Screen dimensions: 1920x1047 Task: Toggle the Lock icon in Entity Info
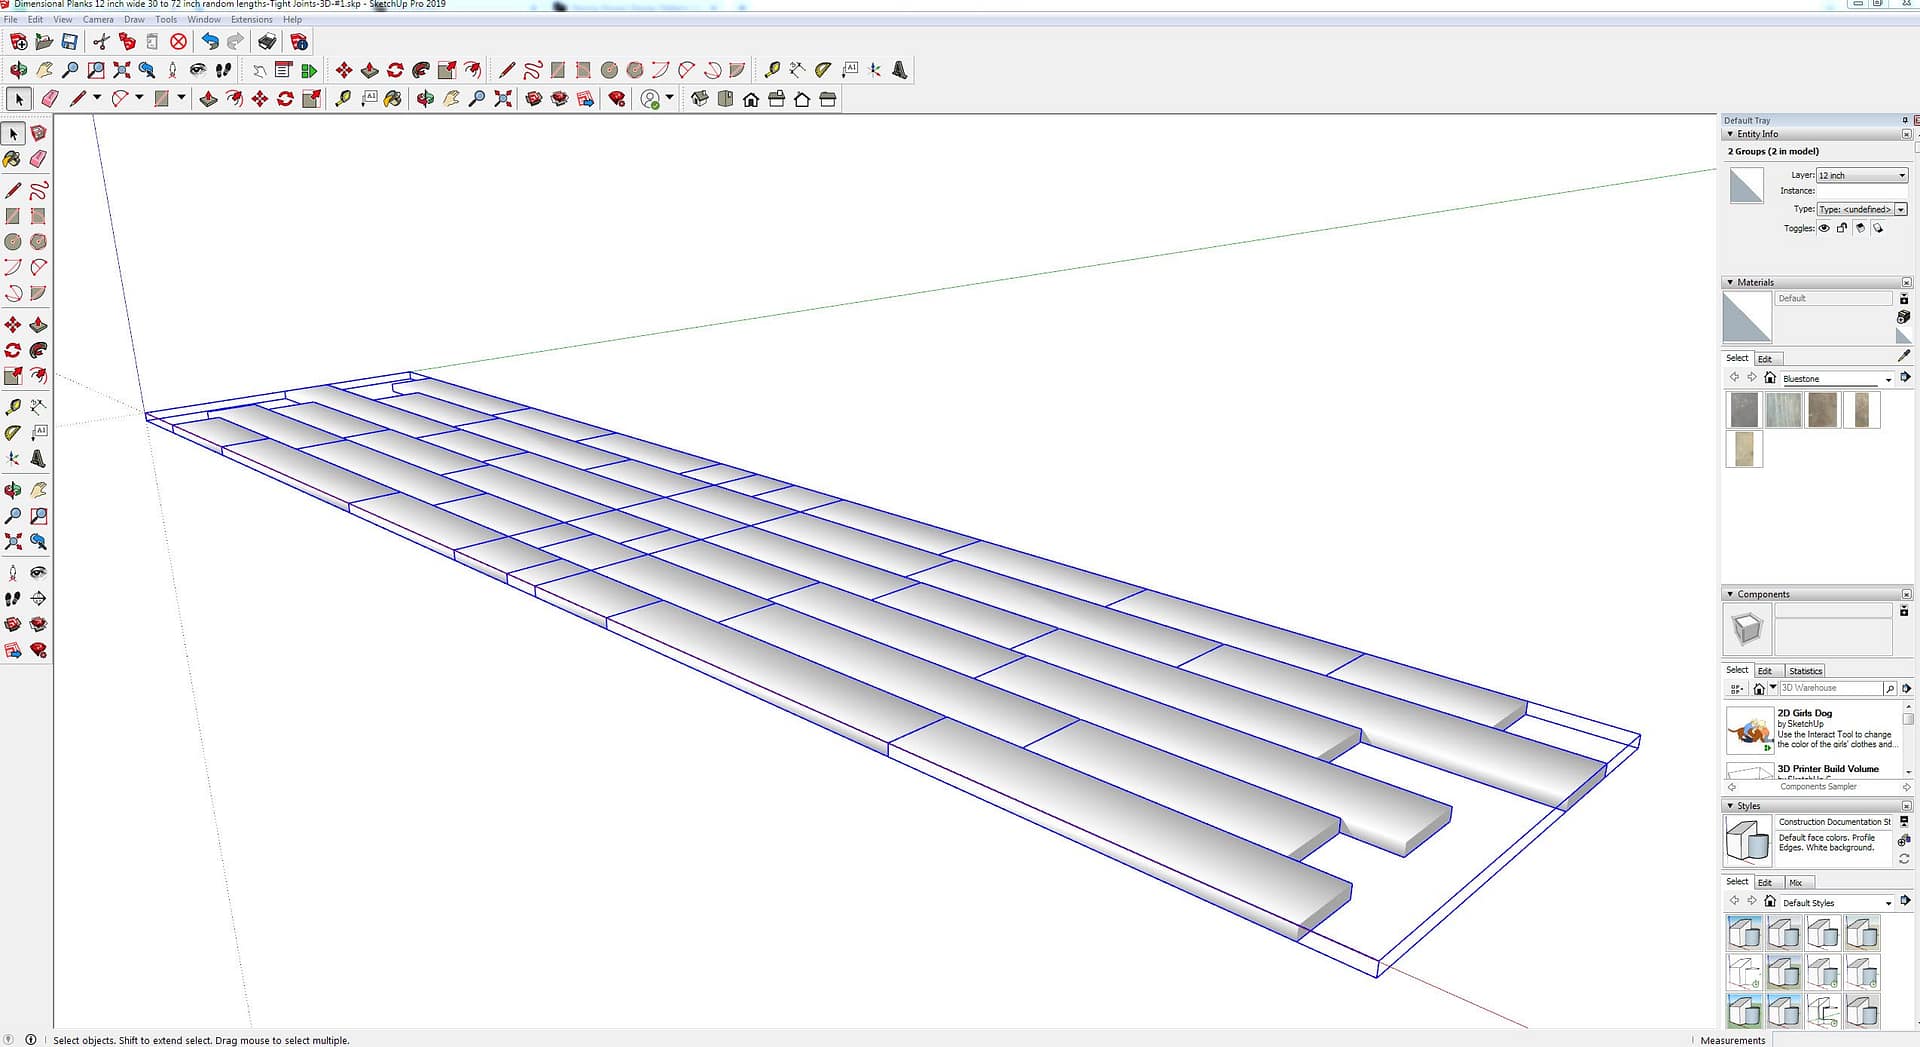click(1842, 228)
